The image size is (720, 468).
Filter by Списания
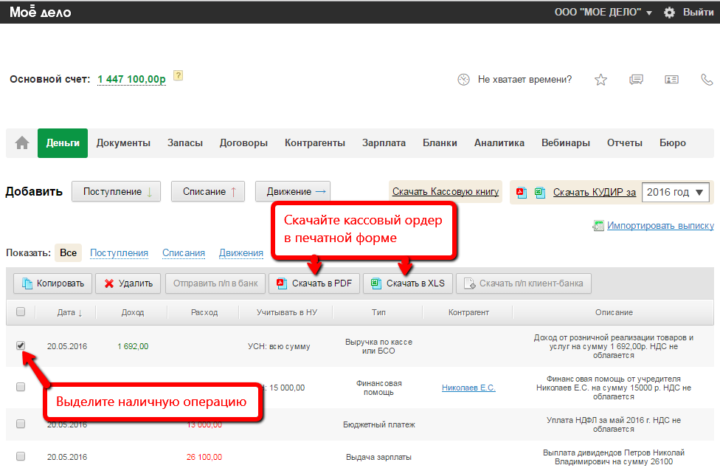click(x=183, y=253)
